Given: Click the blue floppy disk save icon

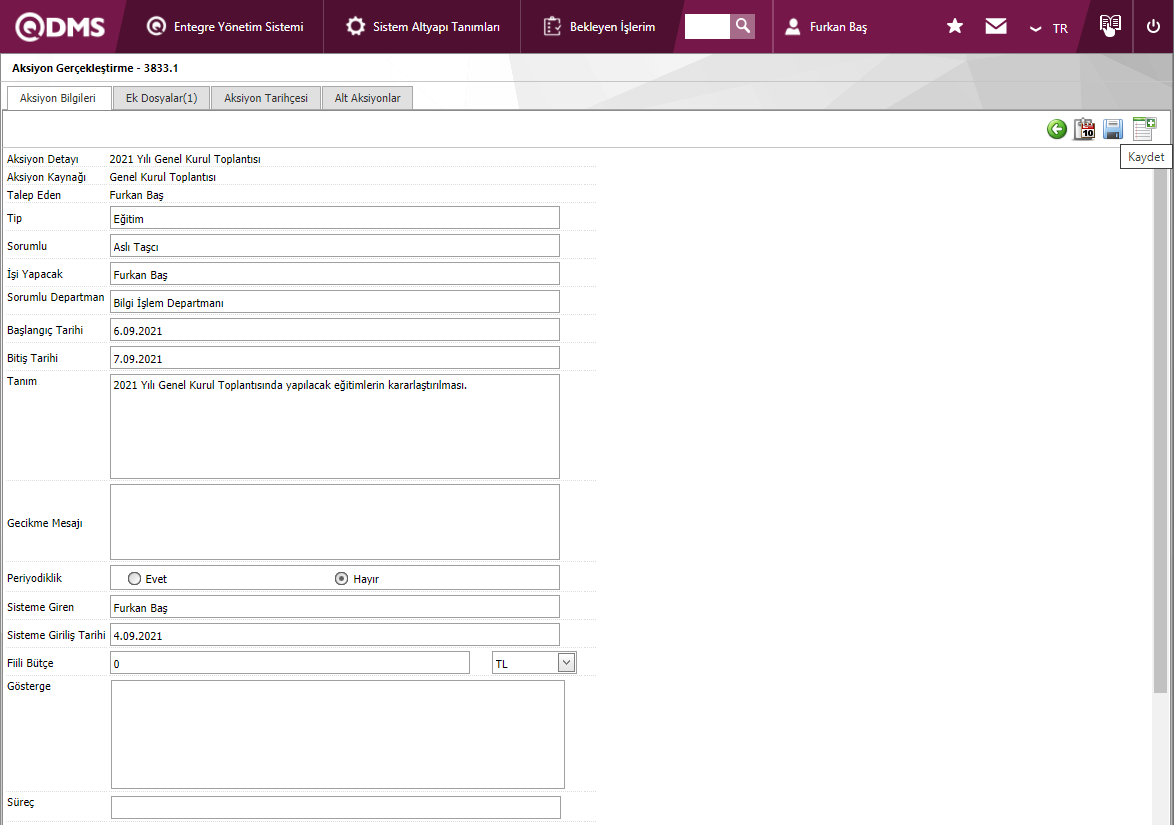Looking at the screenshot, I should pos(1113,129).
